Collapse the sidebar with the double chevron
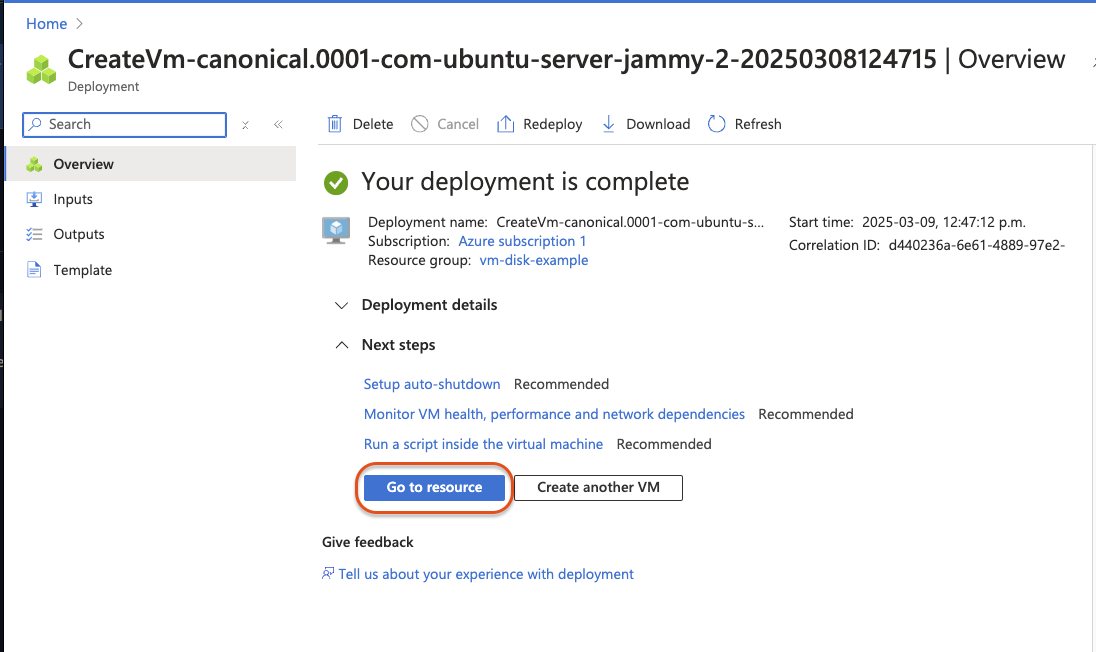 [x=278, y=124]
